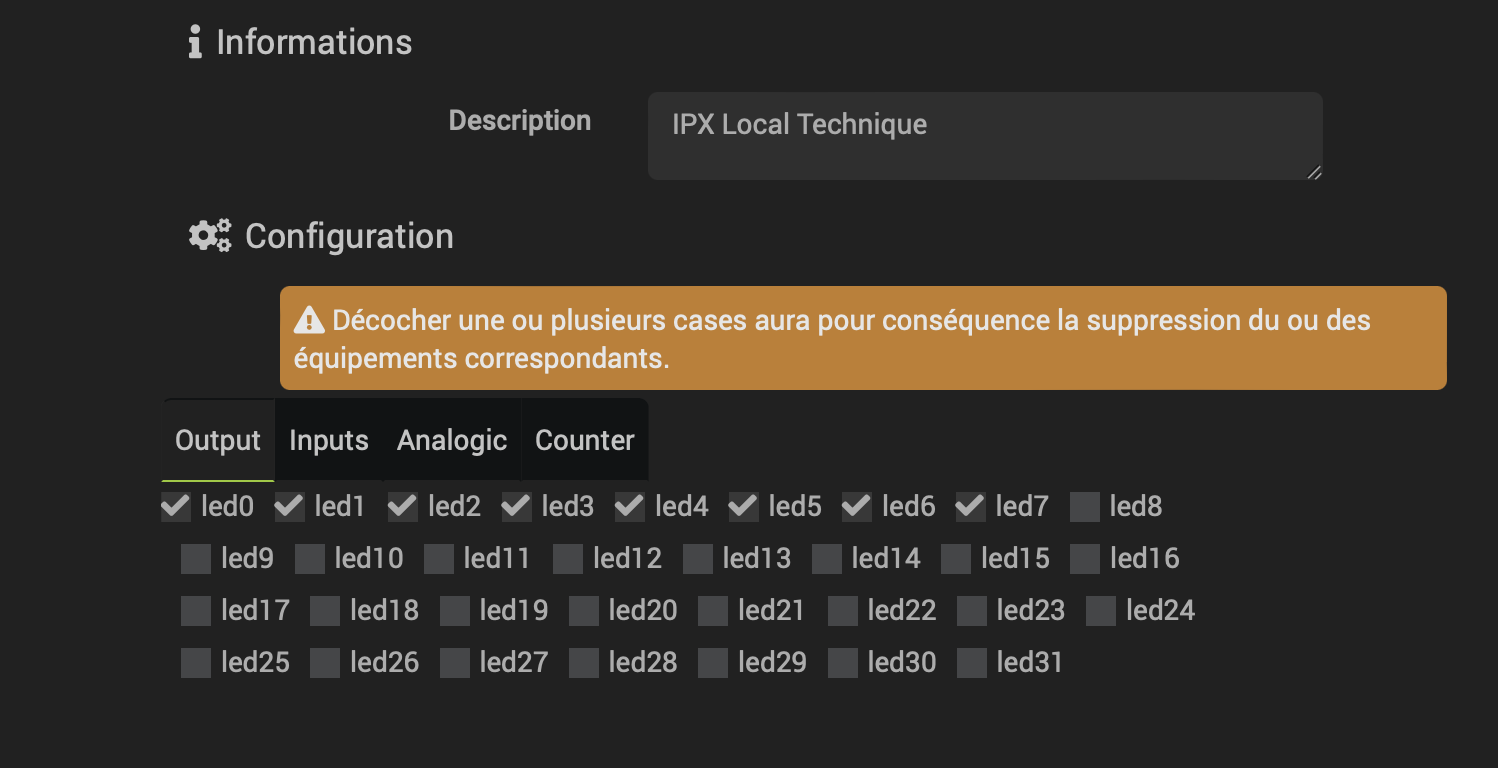1498x768 pixels.
Task: Uncheck led5 in the Output tab
Action: pyautogui.click(x=742, y=506)
